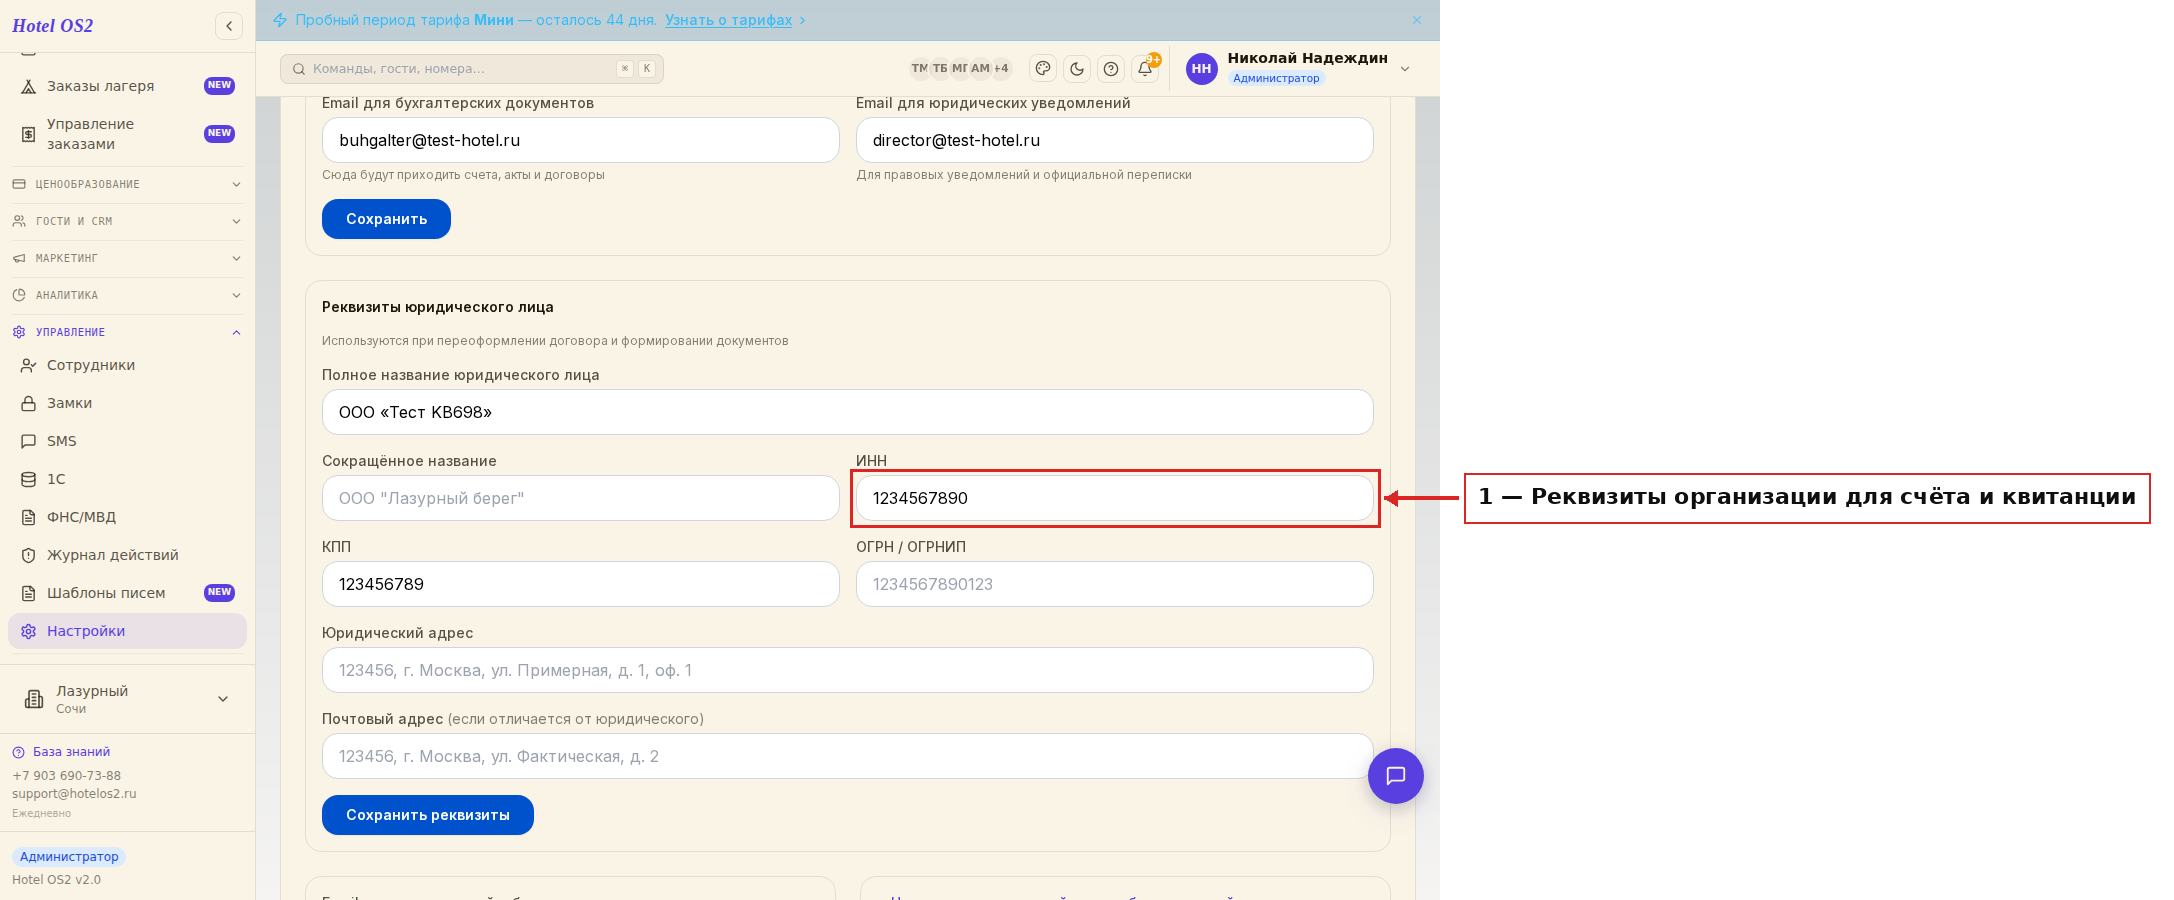
Task: Collapse the sidebar with the chevron button
Action: (229, 26)
